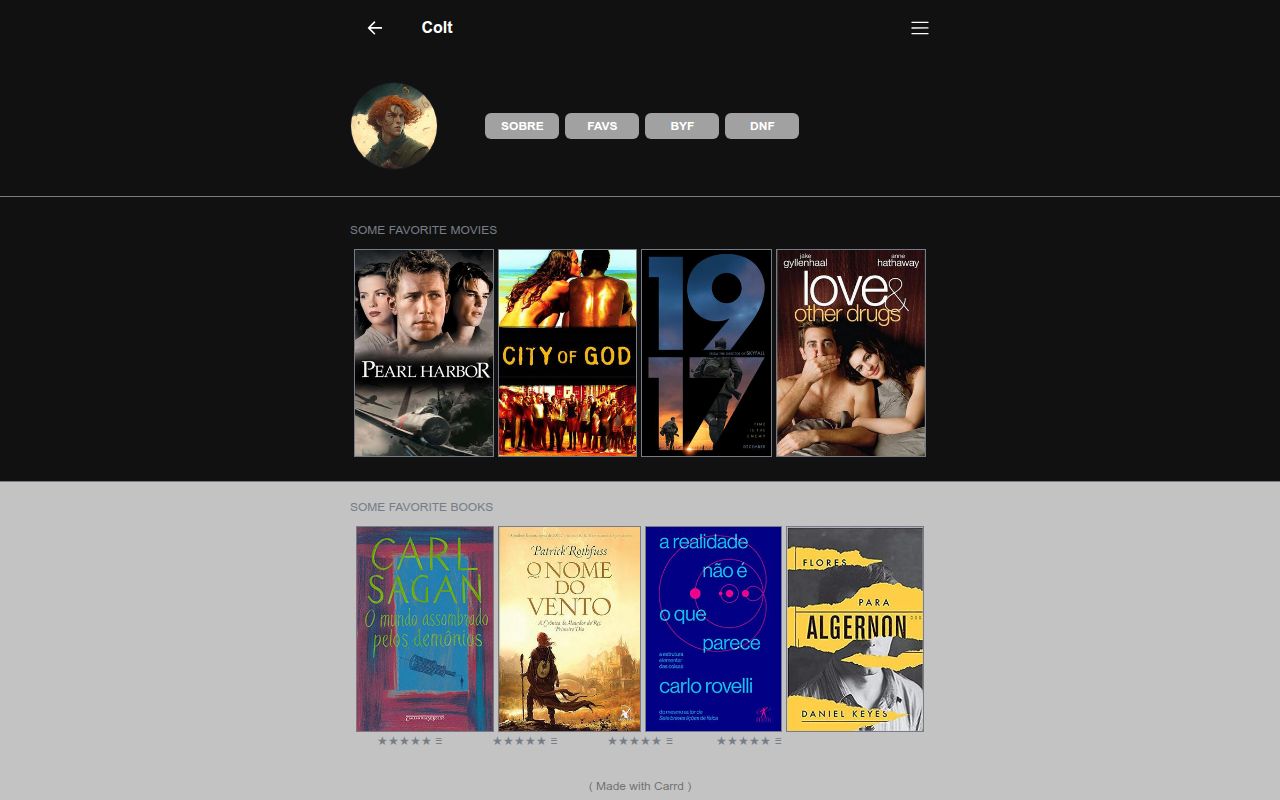This screenshot has height=800, width=1280.
Task: Click the Pearl Harbor movie poster
Action: point(424,353)
